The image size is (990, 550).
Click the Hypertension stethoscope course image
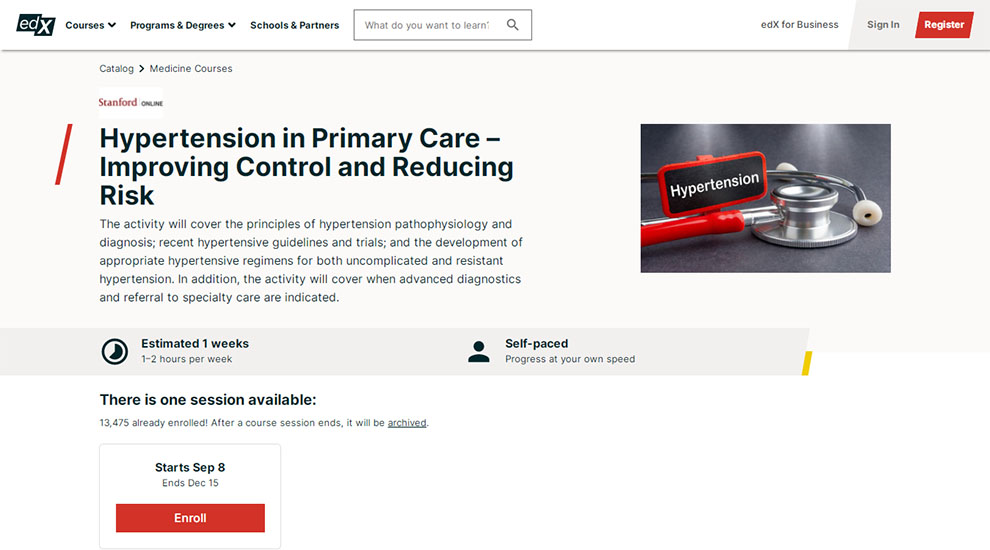(x=765, y=198)
